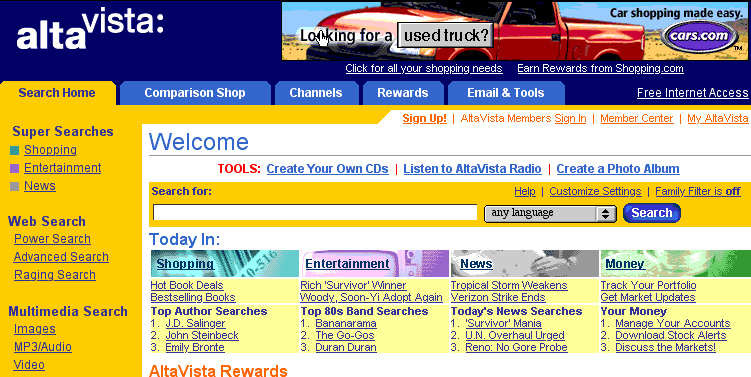Select the Search Home tab
The width and height of the screenshot is (751, 377).
57,93
